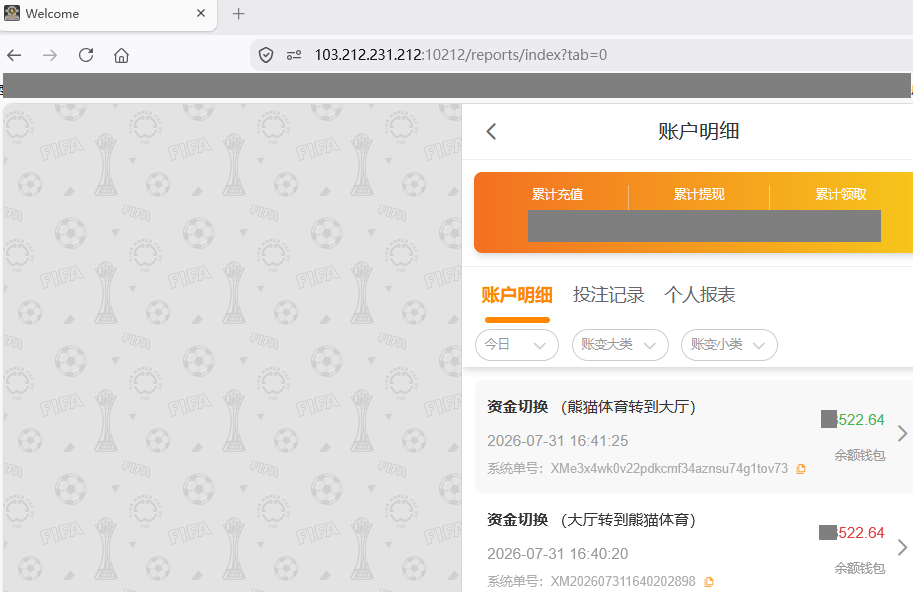
Task: Go back with the browser back arrow
Action: pyautogui.click(x=15, y=55)
